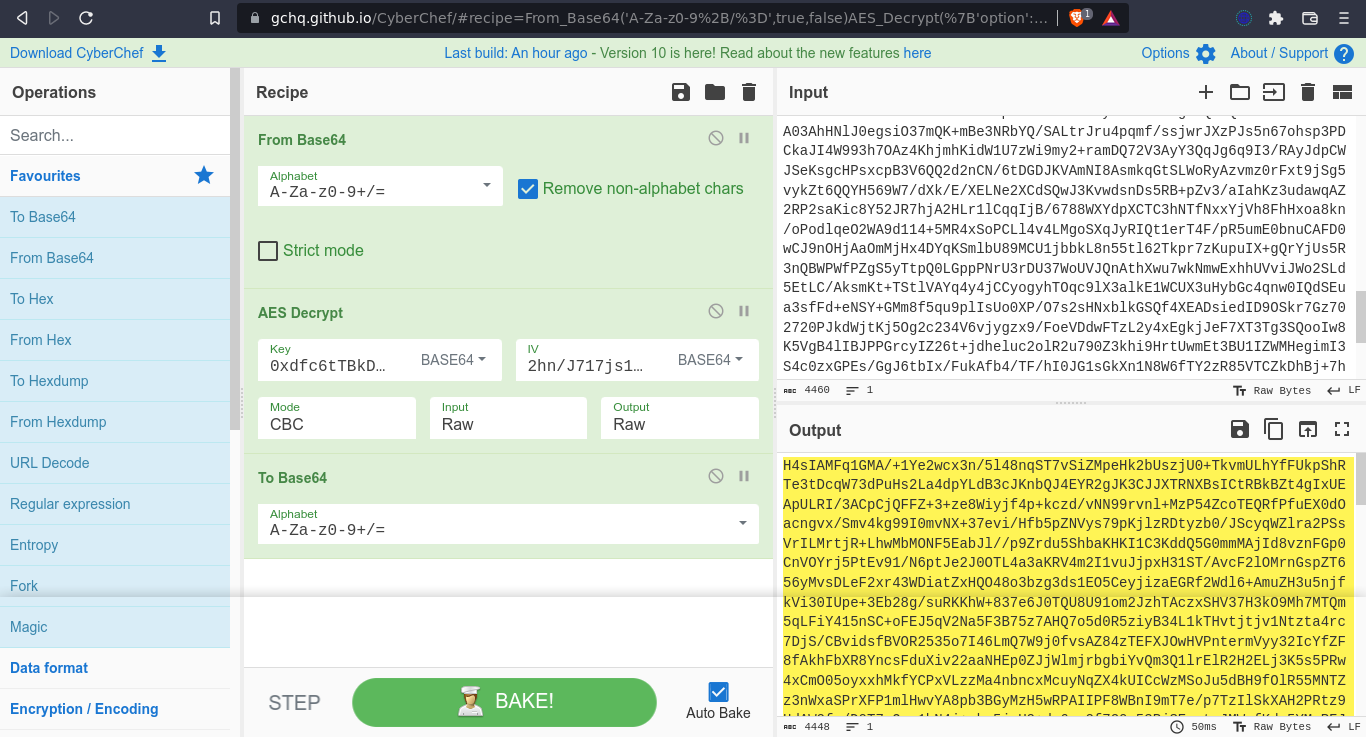1366x737 pixels.
Task: Focus the operations Search field
Action: (x=115, y=135)
